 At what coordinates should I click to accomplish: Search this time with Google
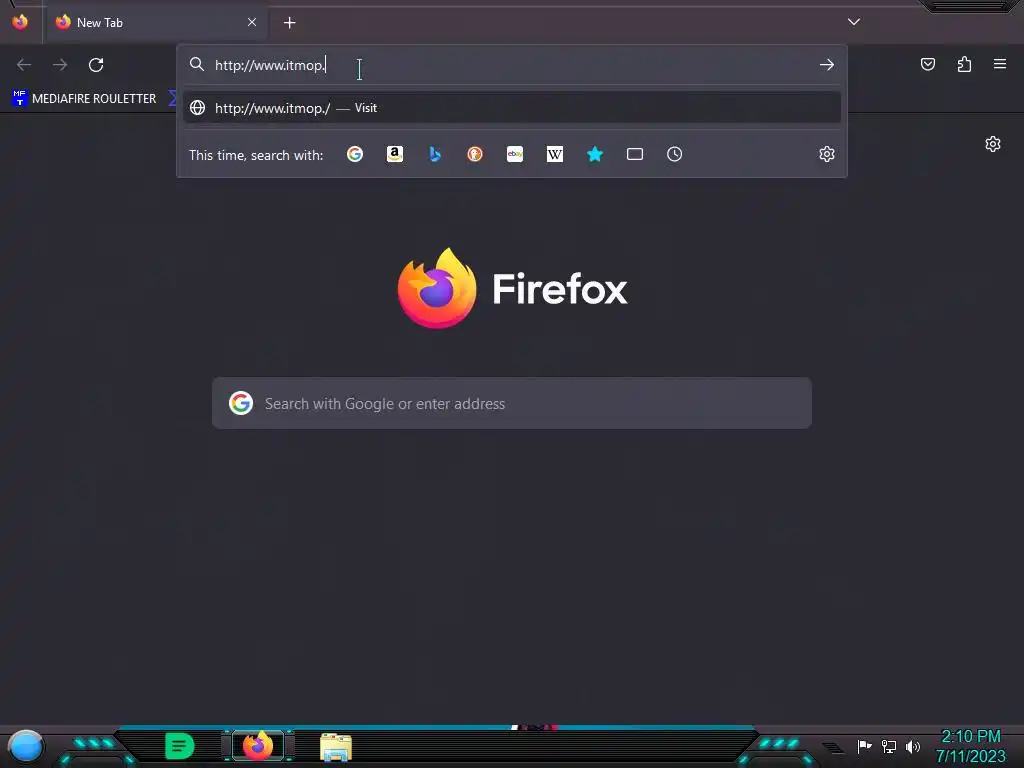pyautogui.click(x=355, y=154)
